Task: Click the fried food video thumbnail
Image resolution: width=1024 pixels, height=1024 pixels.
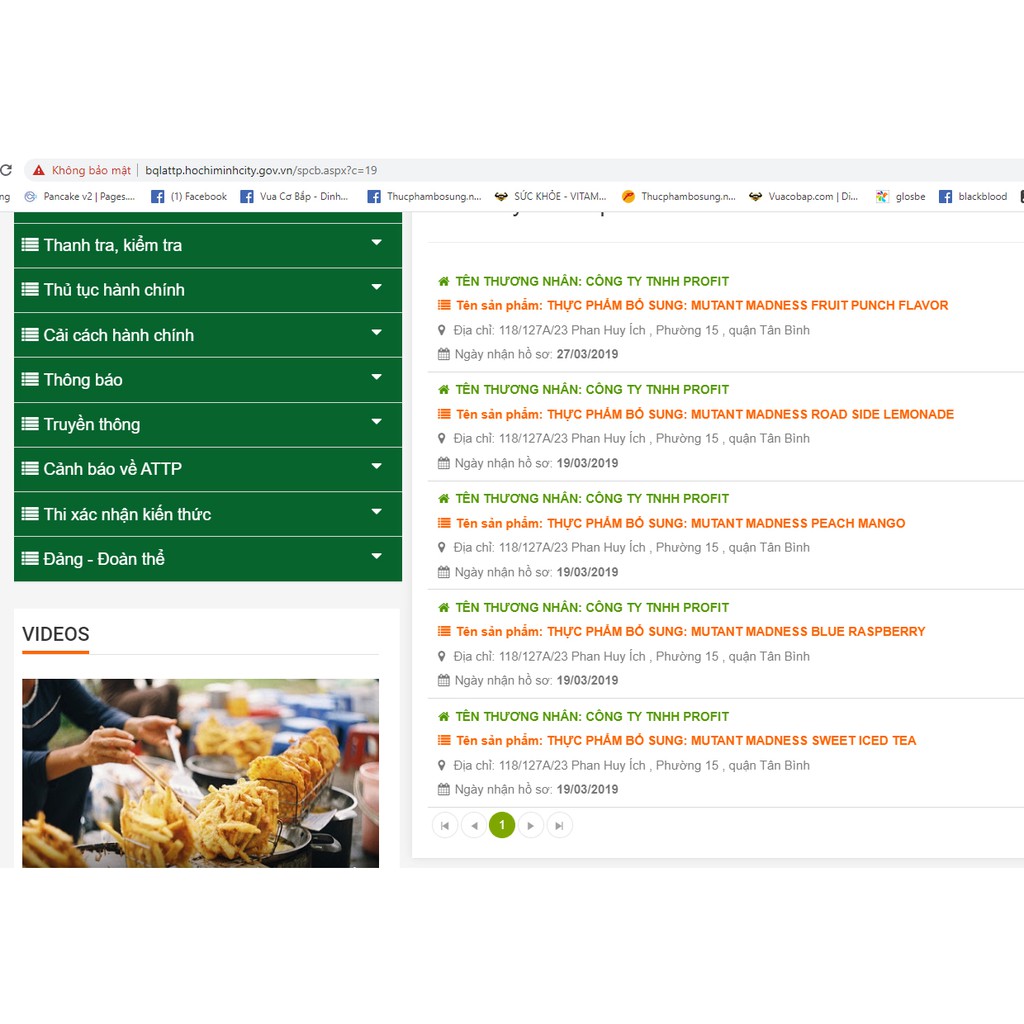Action: (x=200, y=772)
